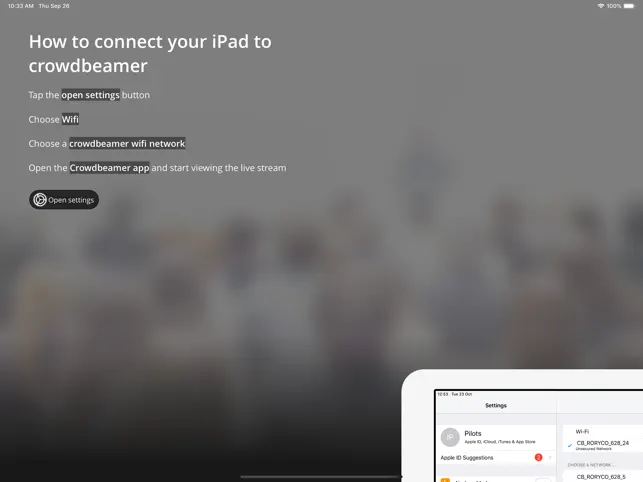Click CB_RORYCO_628_24 network in preview
Viewport: 643px width, 482px height.
[x=602, y=443]
